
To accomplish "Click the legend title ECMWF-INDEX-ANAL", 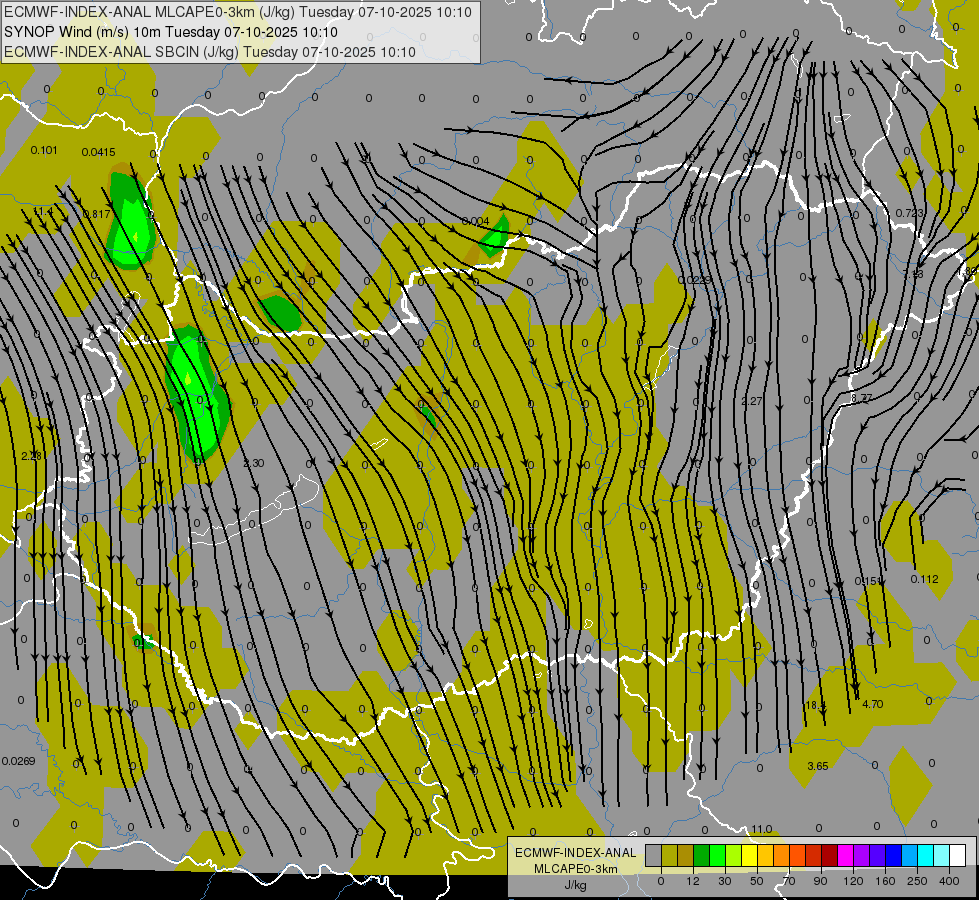I will click(x=576, y=853).
